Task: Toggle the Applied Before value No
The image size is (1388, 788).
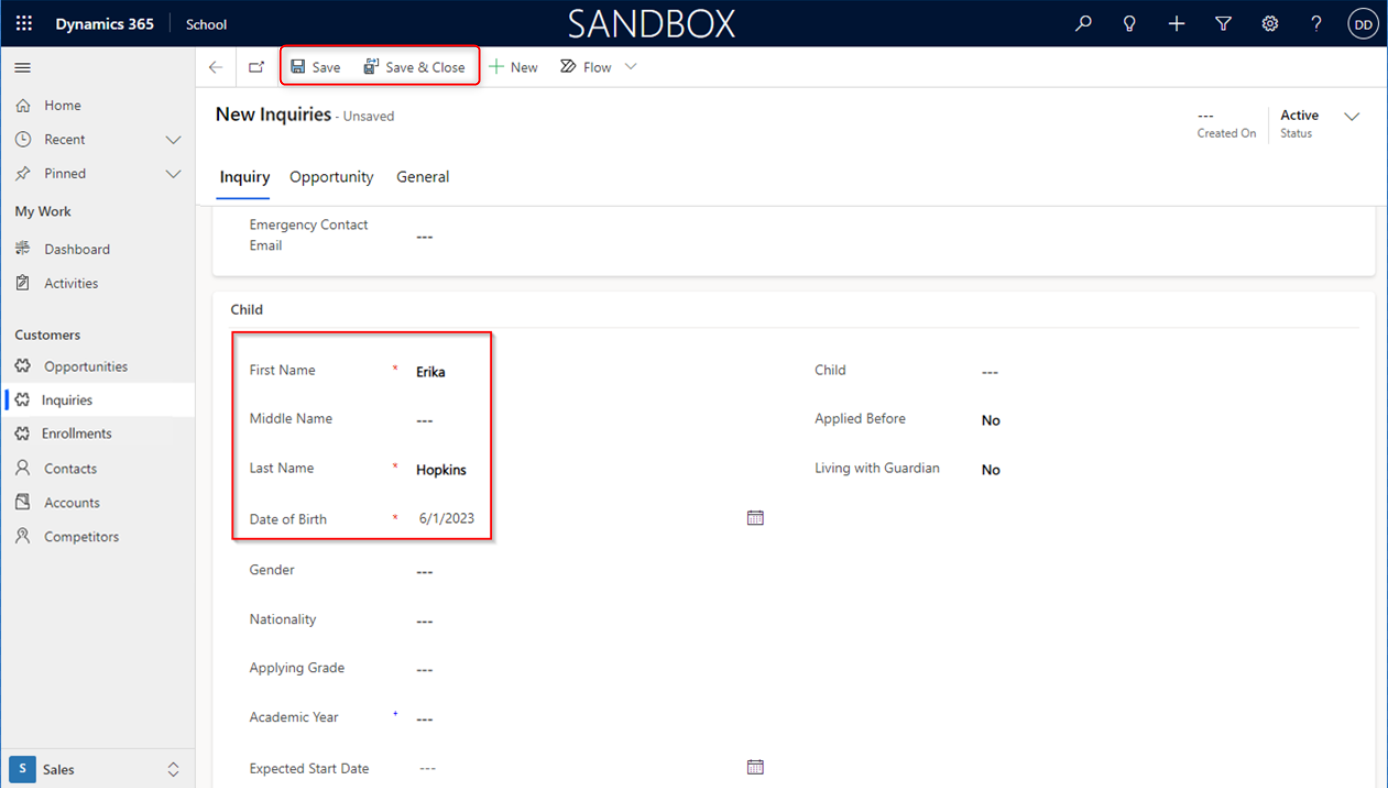Action: click(990, 421)
